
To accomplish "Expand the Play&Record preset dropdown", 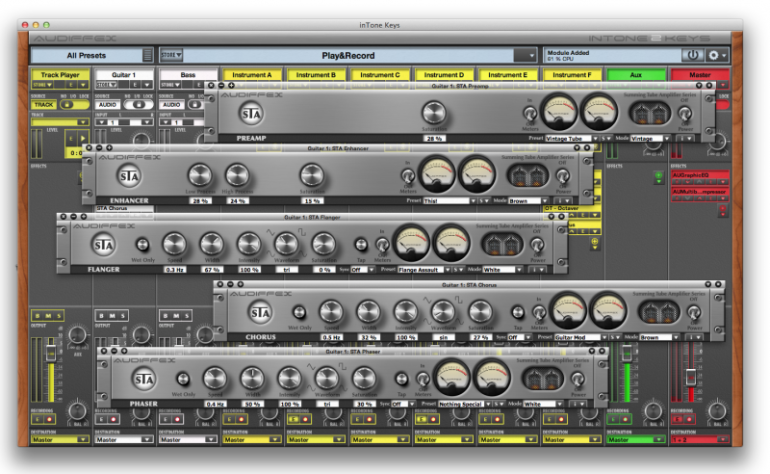I will [531, 56].
